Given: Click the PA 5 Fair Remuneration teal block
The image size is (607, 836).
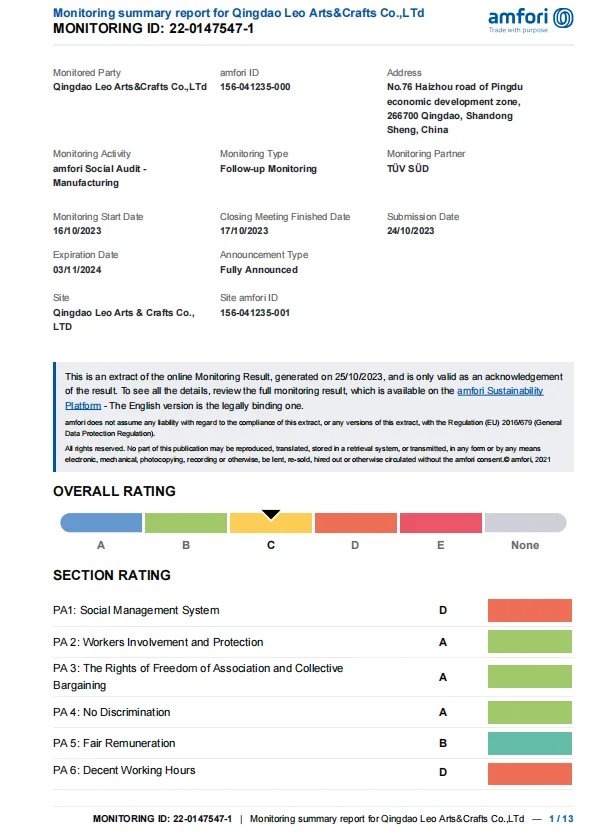Looking at the screenshot, I should [530, 743].
